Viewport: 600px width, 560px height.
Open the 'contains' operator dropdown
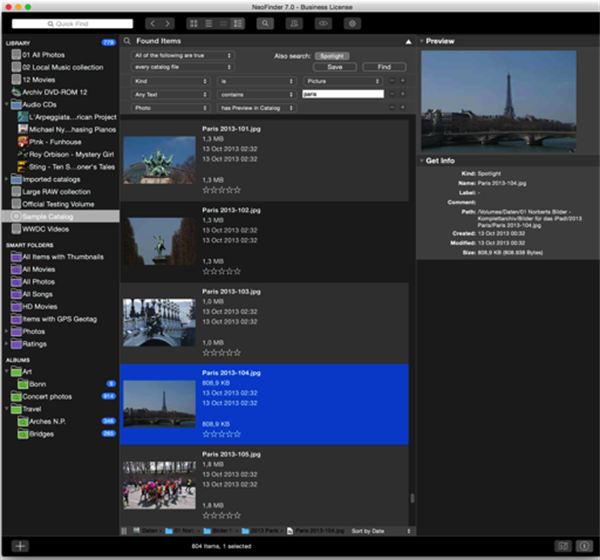pyautogui.click(x=256, y=95)
